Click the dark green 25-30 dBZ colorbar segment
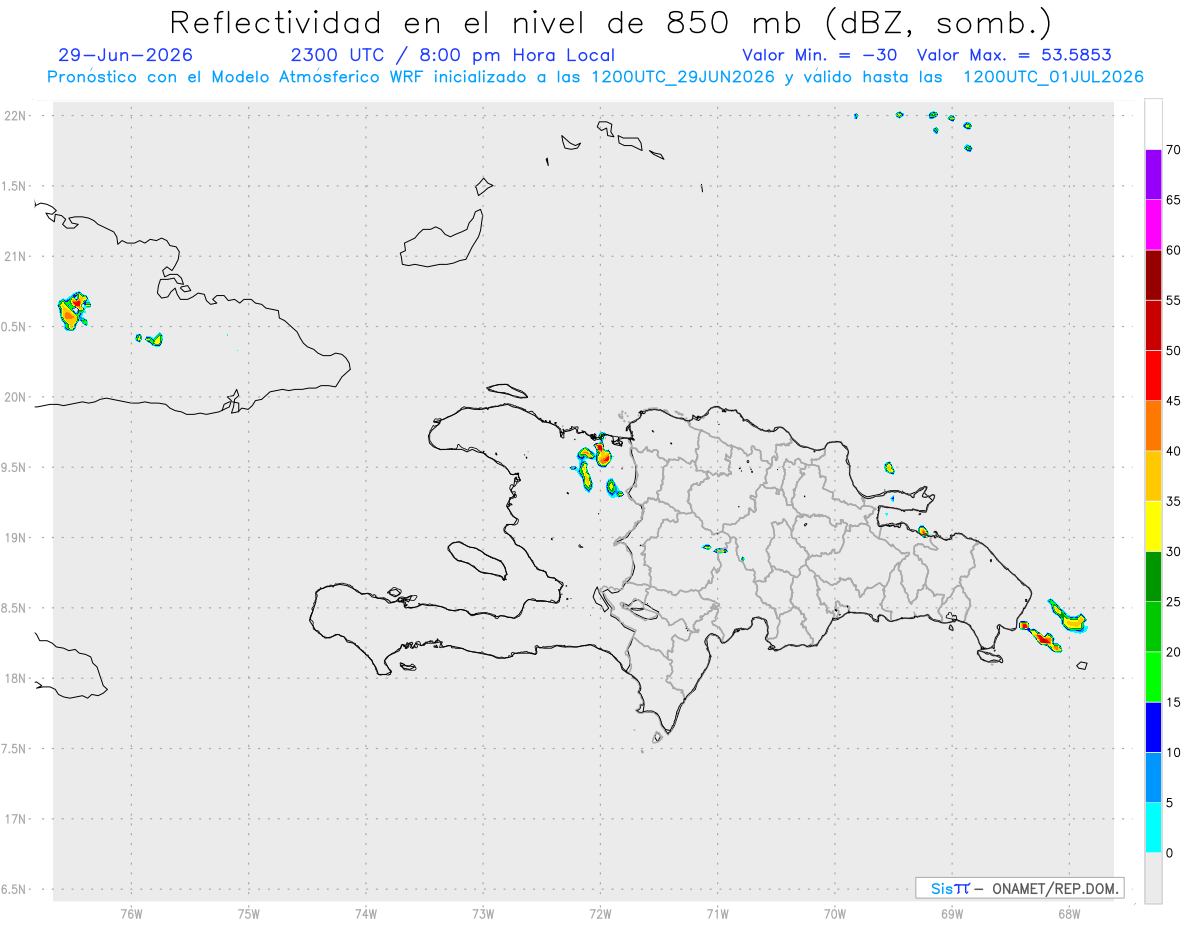Viewport: 1200px width, 927px height. (1153, 577)
